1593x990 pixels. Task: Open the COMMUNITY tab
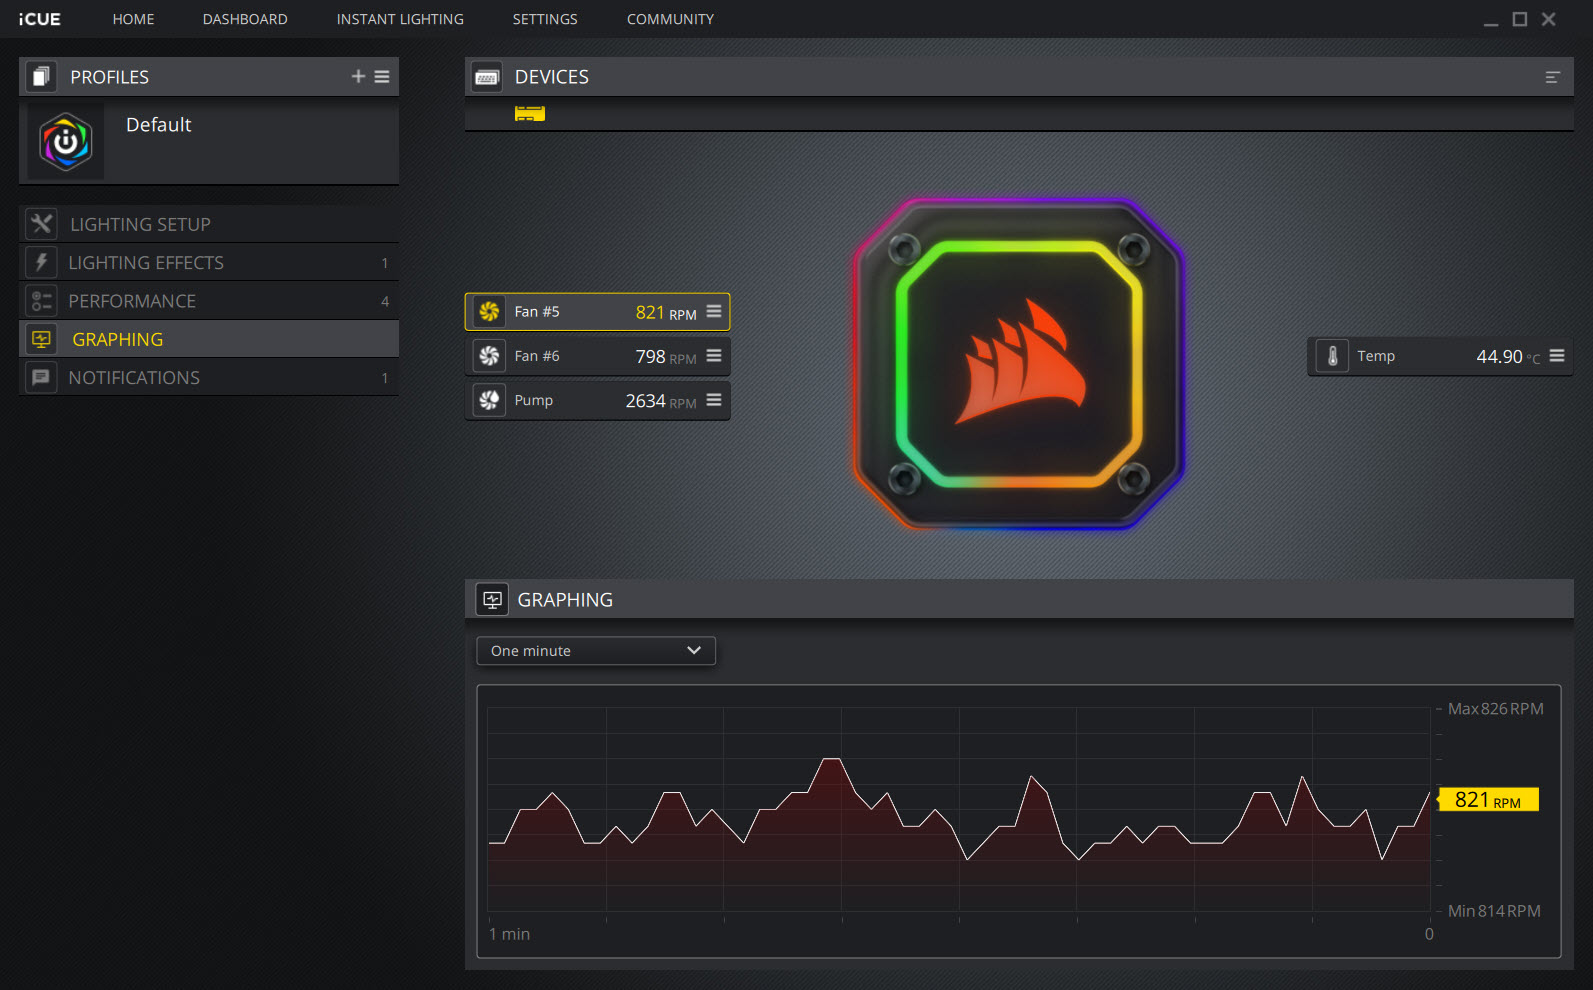click(670, 19)
